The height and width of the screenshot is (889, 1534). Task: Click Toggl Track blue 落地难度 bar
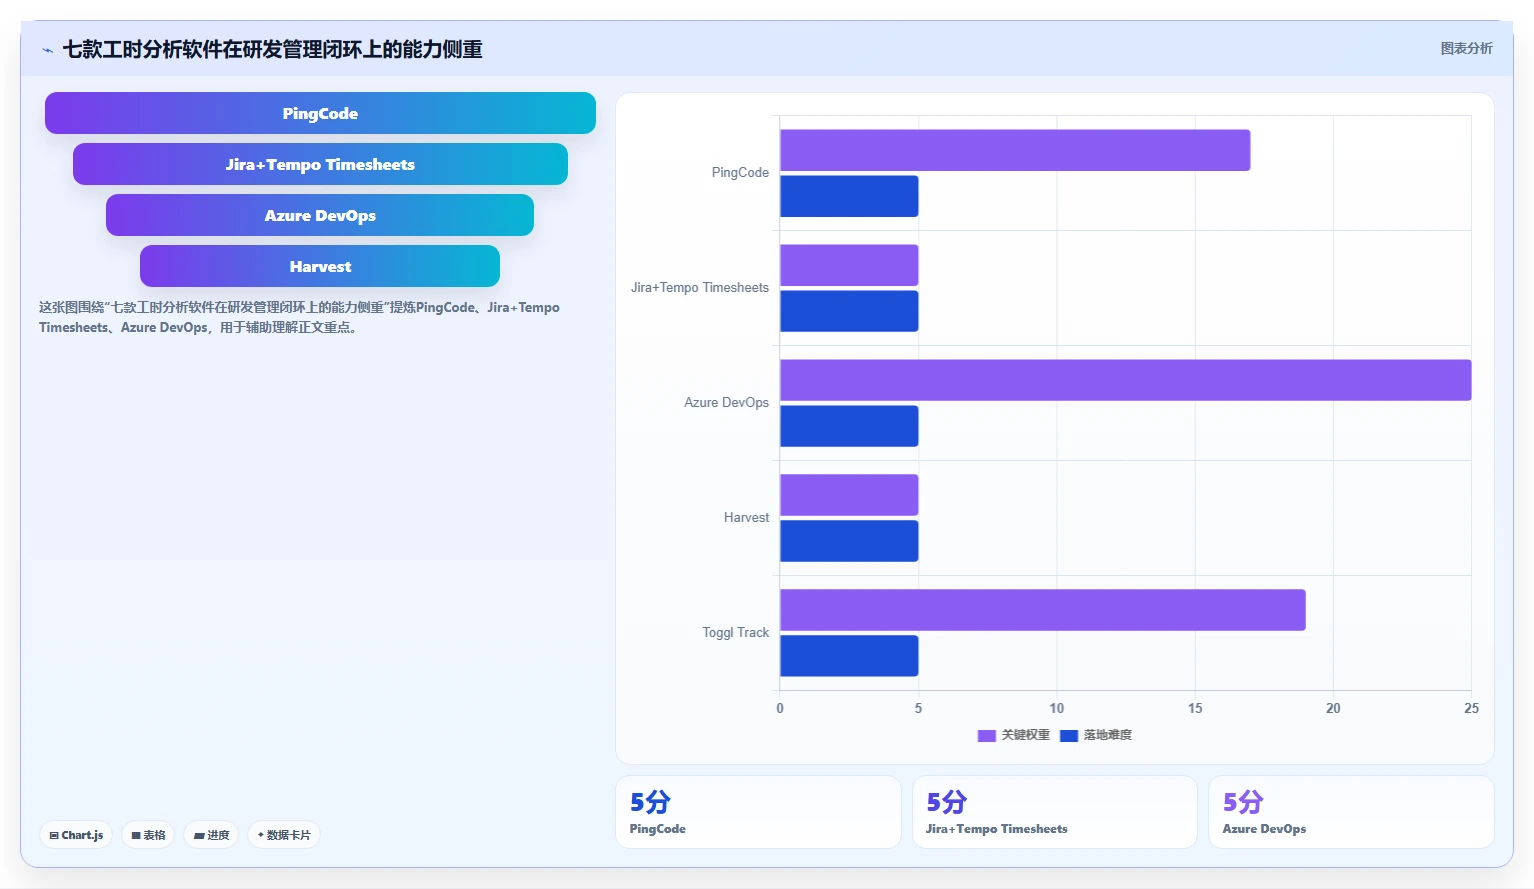(x=849, y=656)
